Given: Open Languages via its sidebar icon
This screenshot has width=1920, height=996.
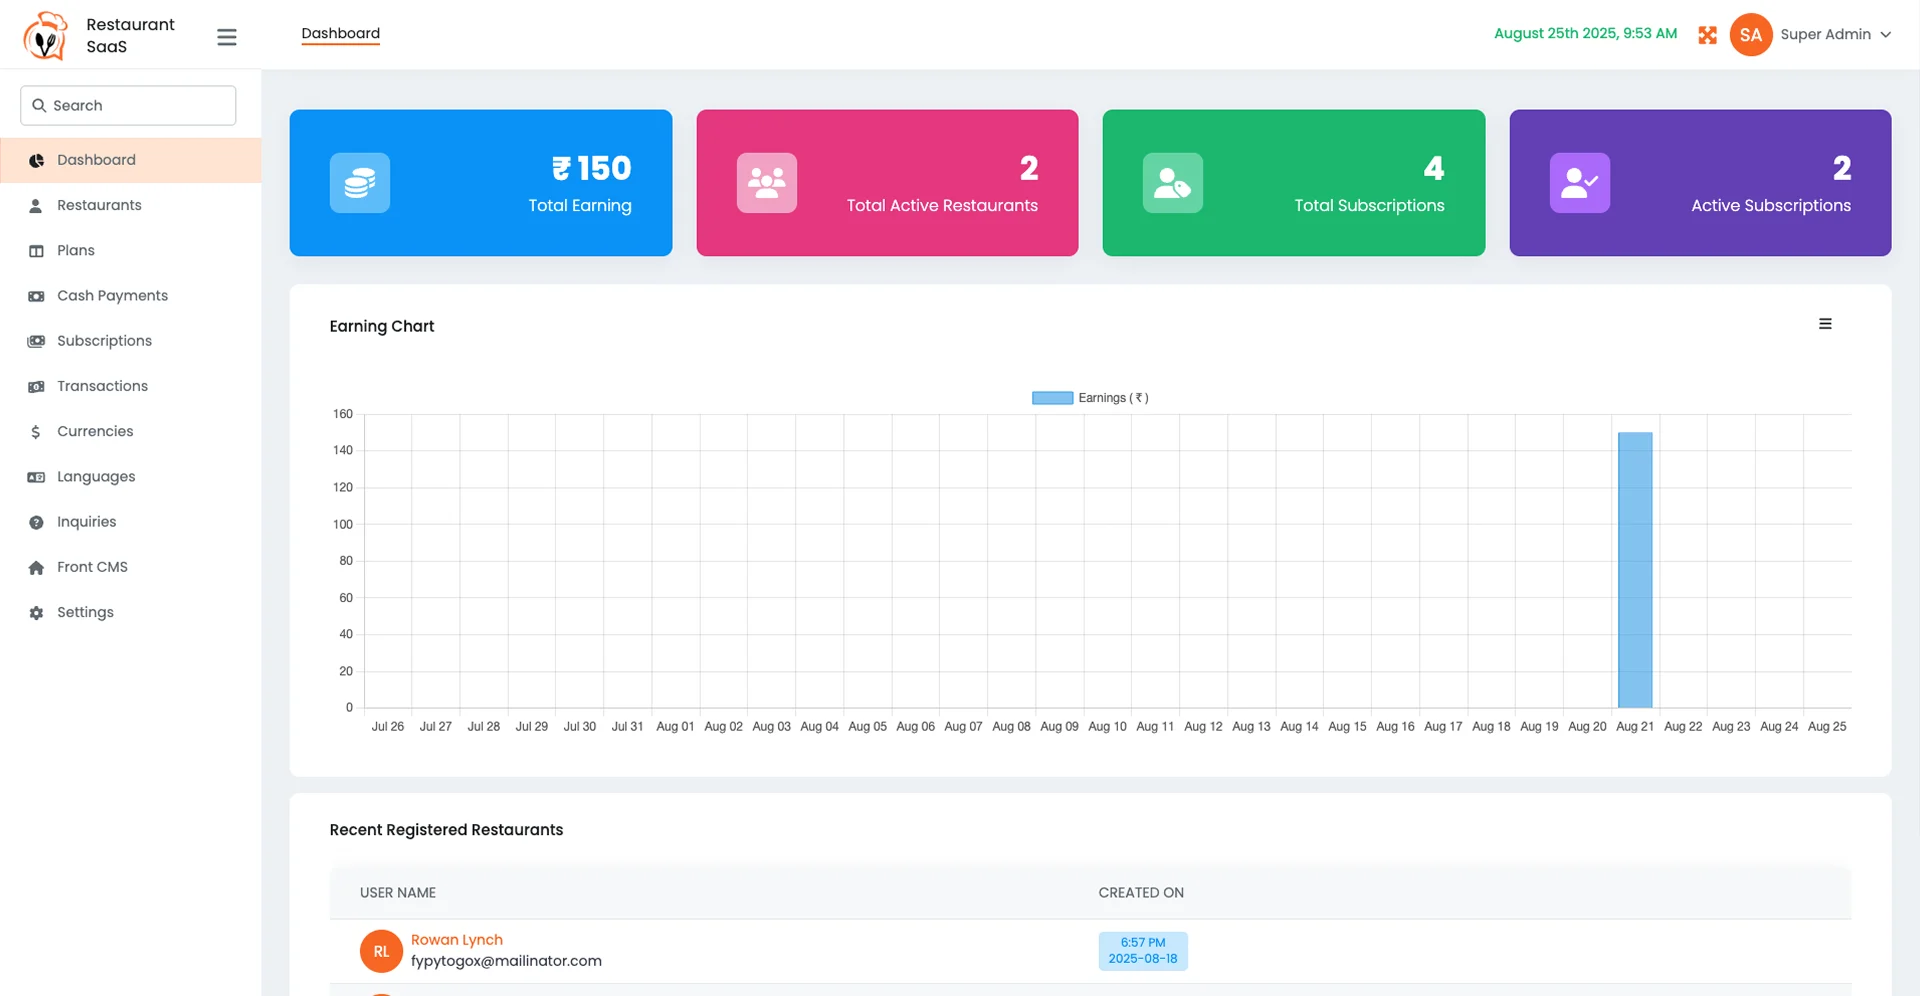Looking at the screenshot, I should pyautogui.click(x=36, y=476).
